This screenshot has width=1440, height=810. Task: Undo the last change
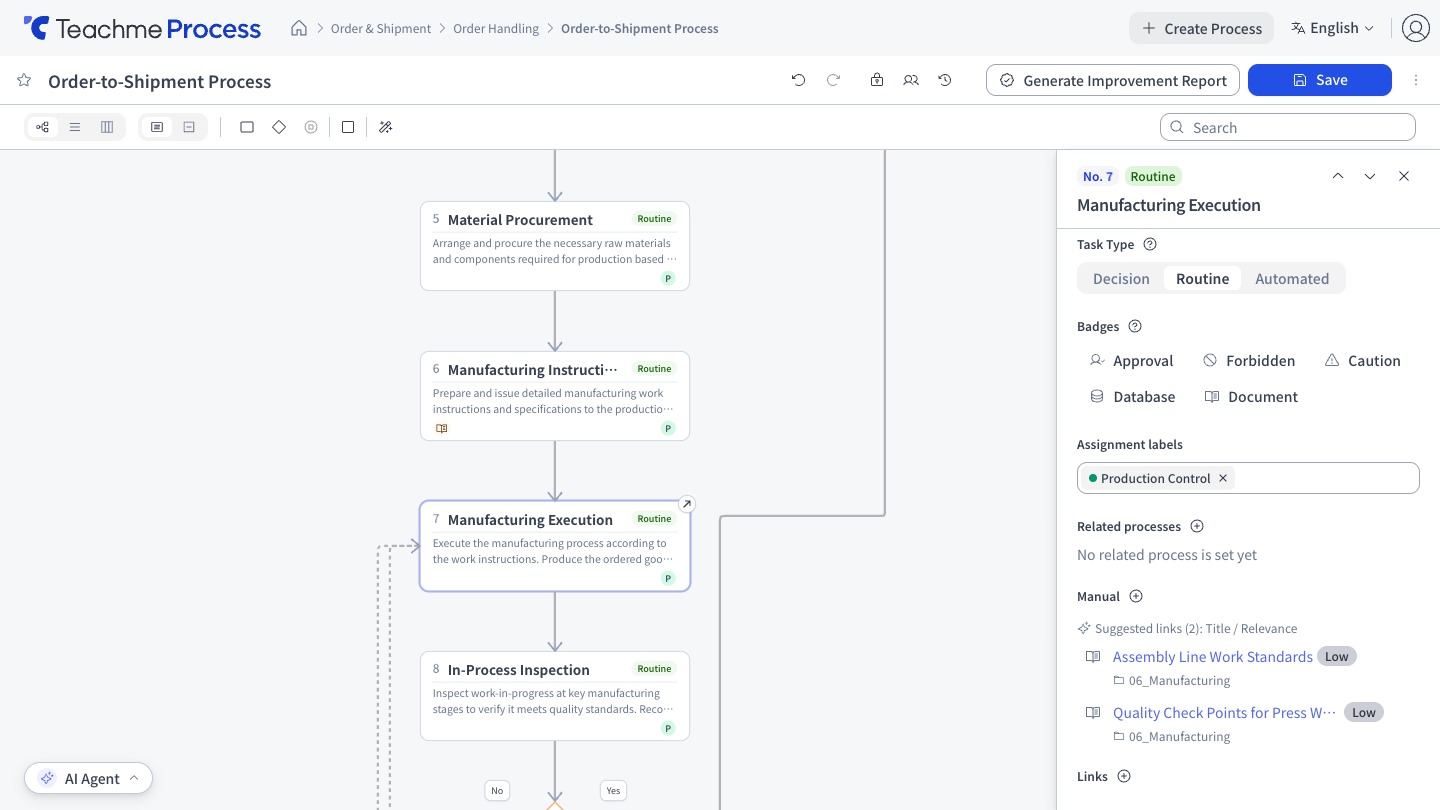tap(798, 80)
